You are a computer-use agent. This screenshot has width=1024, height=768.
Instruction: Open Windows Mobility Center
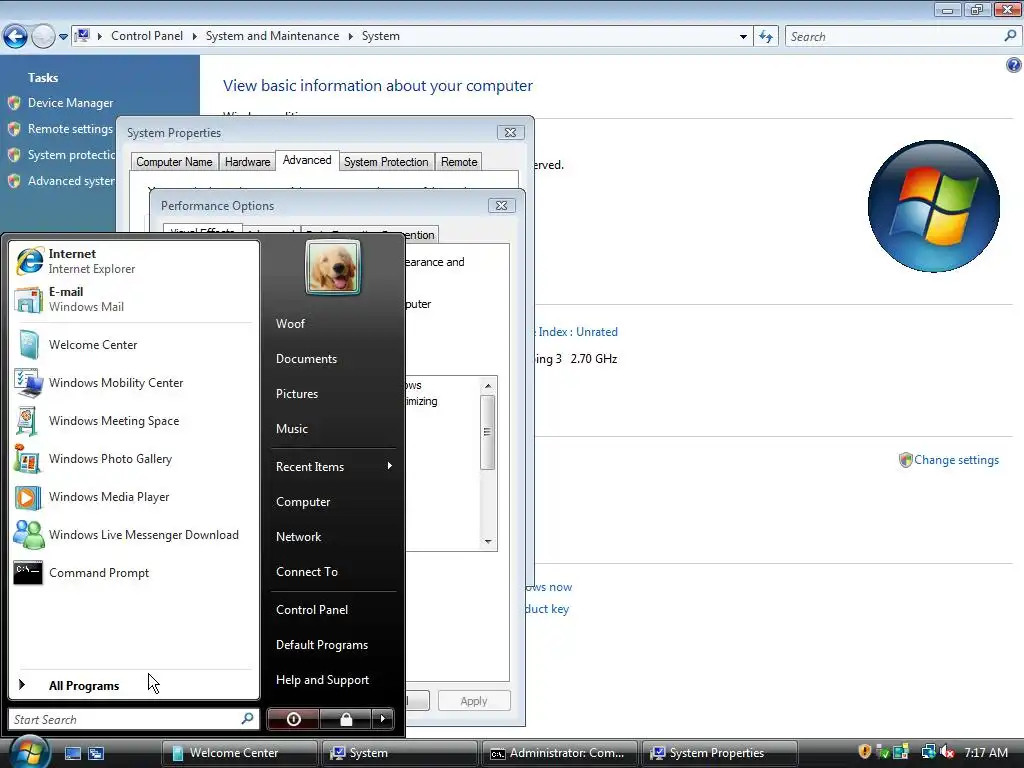pyautogui.click(x=134, y=383)
